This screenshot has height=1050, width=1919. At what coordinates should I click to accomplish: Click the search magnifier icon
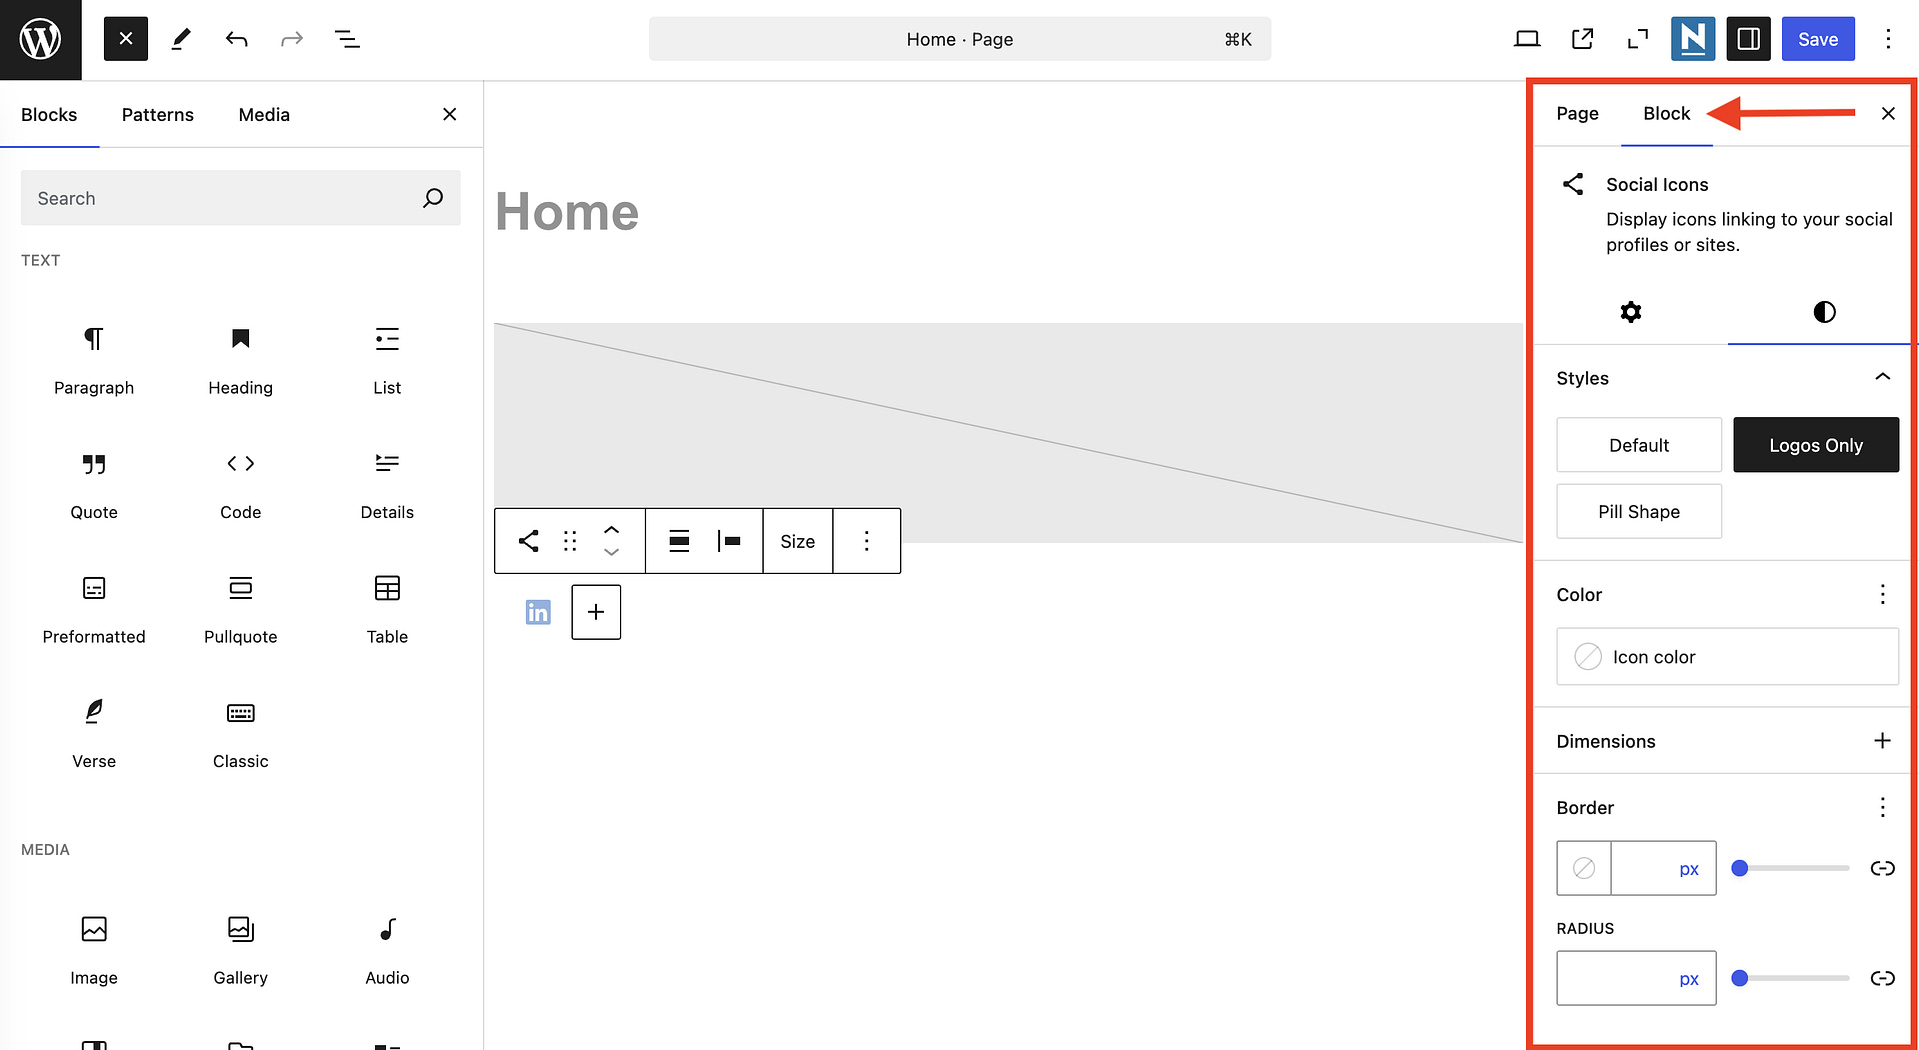(x=433, y=198)
